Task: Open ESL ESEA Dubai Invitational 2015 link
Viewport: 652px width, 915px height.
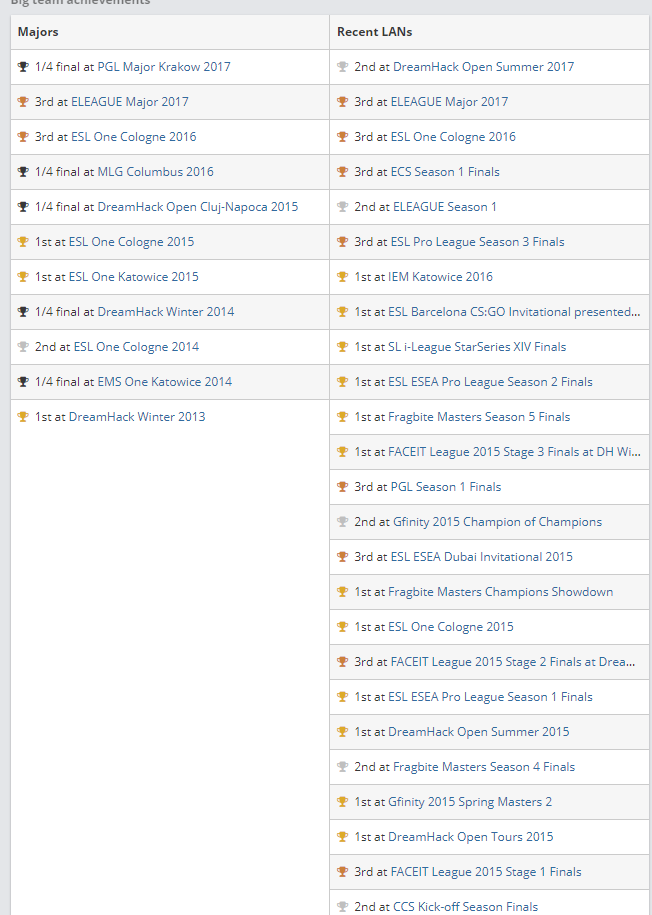Action: pyautogui.click(x=482, y=557)
